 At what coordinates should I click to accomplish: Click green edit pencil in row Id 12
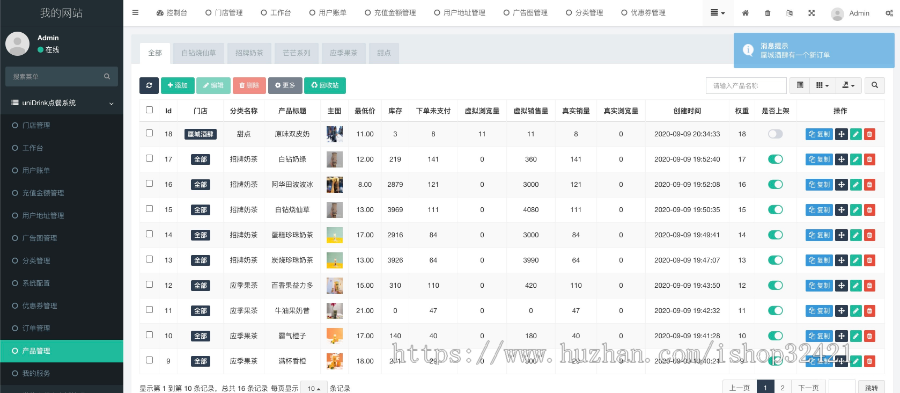856,285
